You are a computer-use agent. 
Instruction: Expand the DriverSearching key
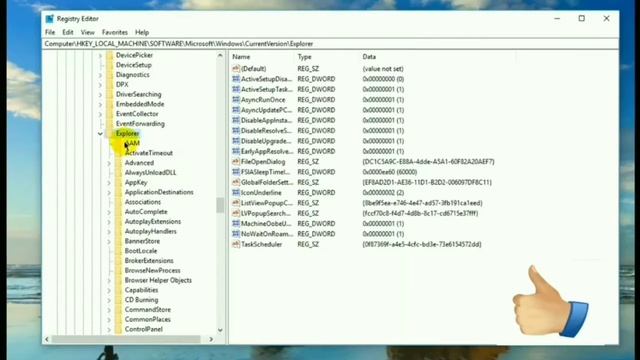pyautogui.click(x=100, y=94)
